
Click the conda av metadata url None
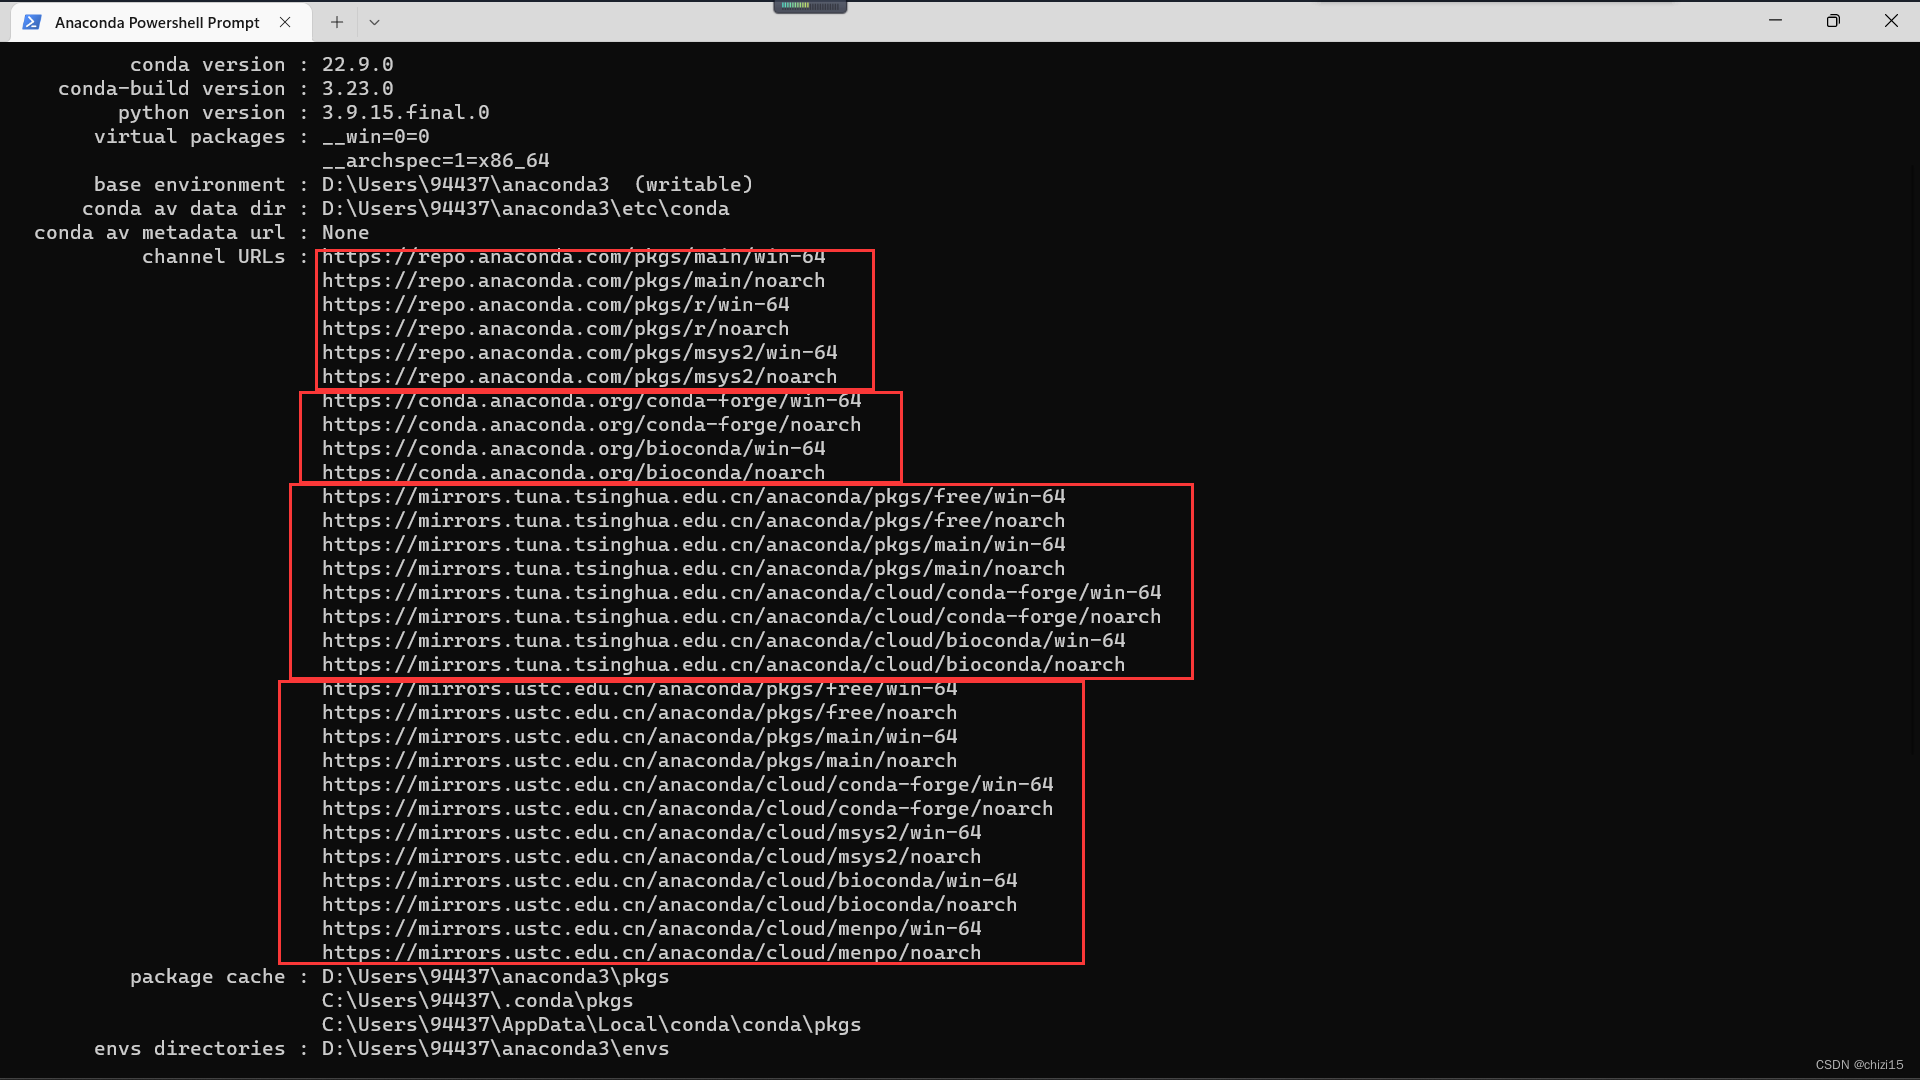345,233
